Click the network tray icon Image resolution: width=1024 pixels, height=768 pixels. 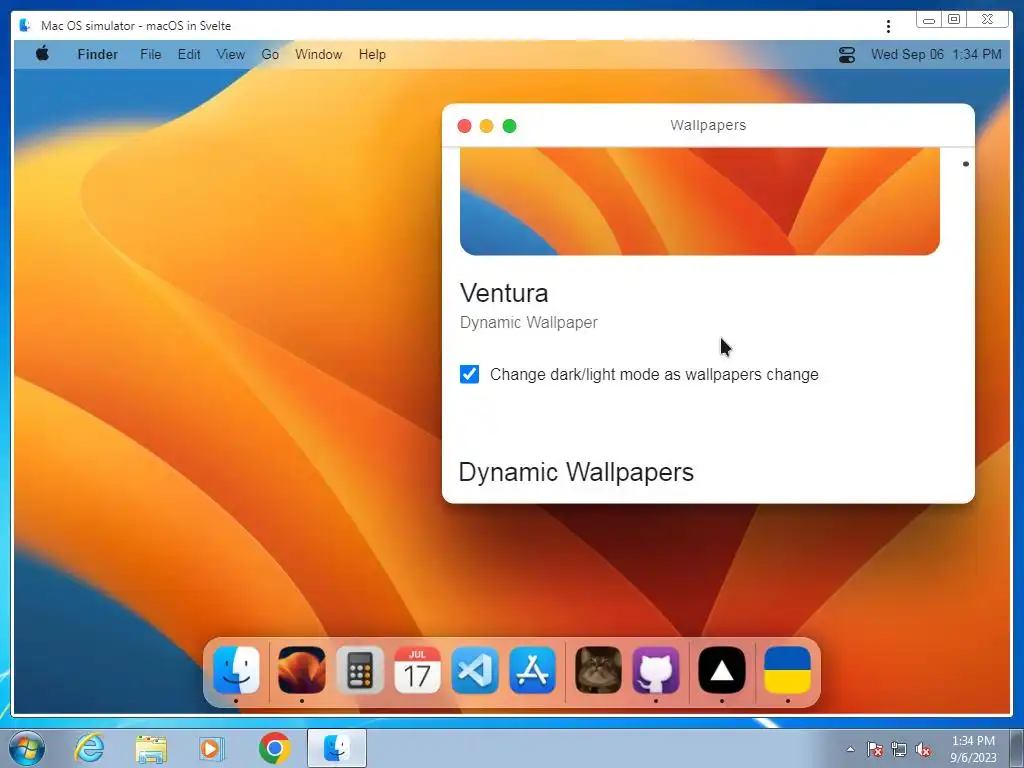pyautogui.click(x=899, y=749)
